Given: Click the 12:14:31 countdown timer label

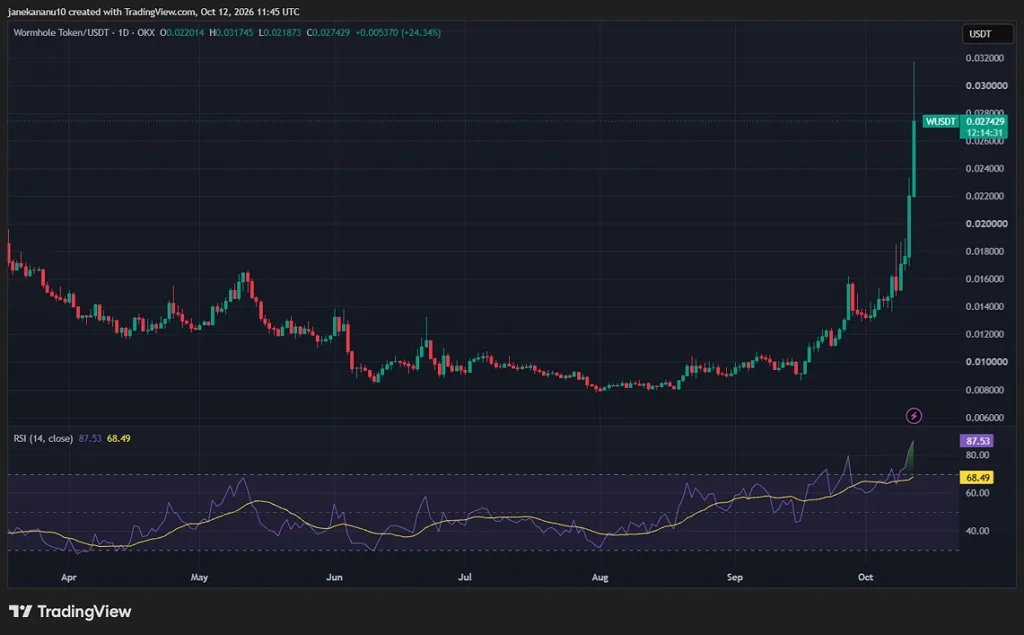Looking at the screenshot, I should tap(984, 133).
